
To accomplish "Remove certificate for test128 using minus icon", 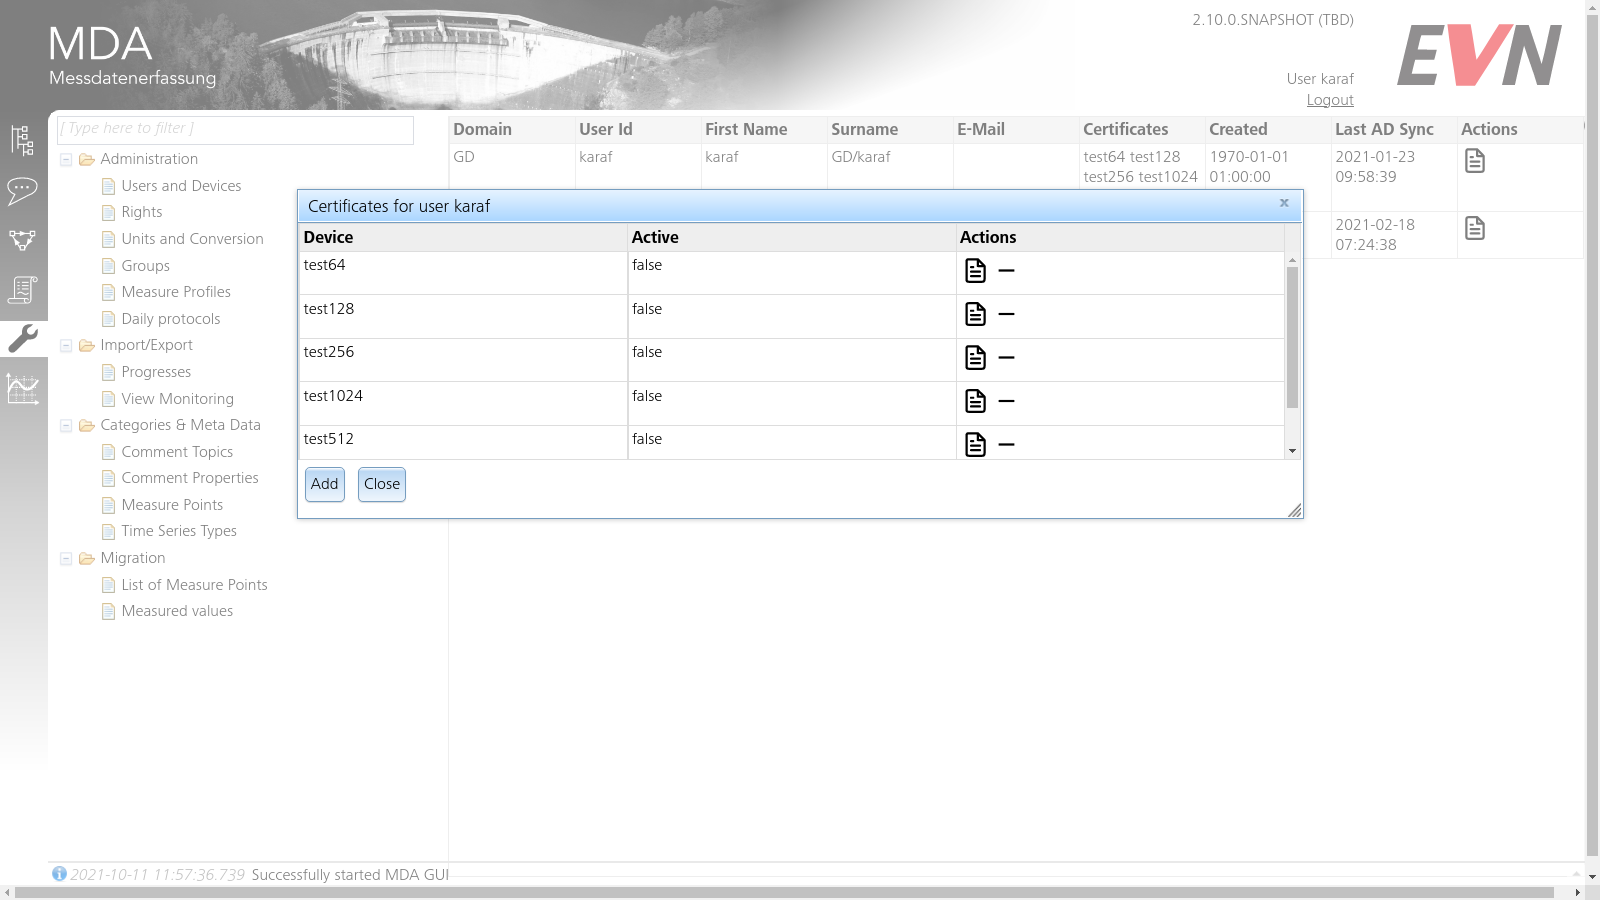I will point(1006,314).
